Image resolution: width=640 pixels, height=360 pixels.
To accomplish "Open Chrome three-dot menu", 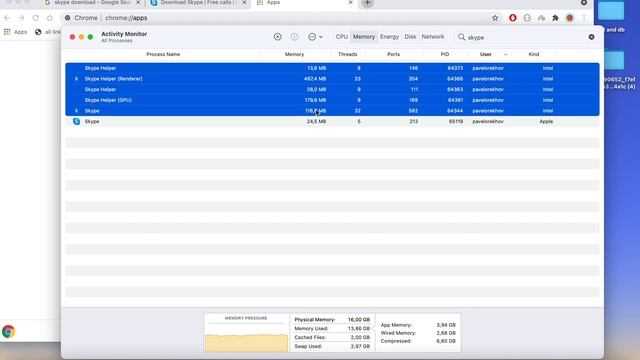I will [x=584, y=18].
